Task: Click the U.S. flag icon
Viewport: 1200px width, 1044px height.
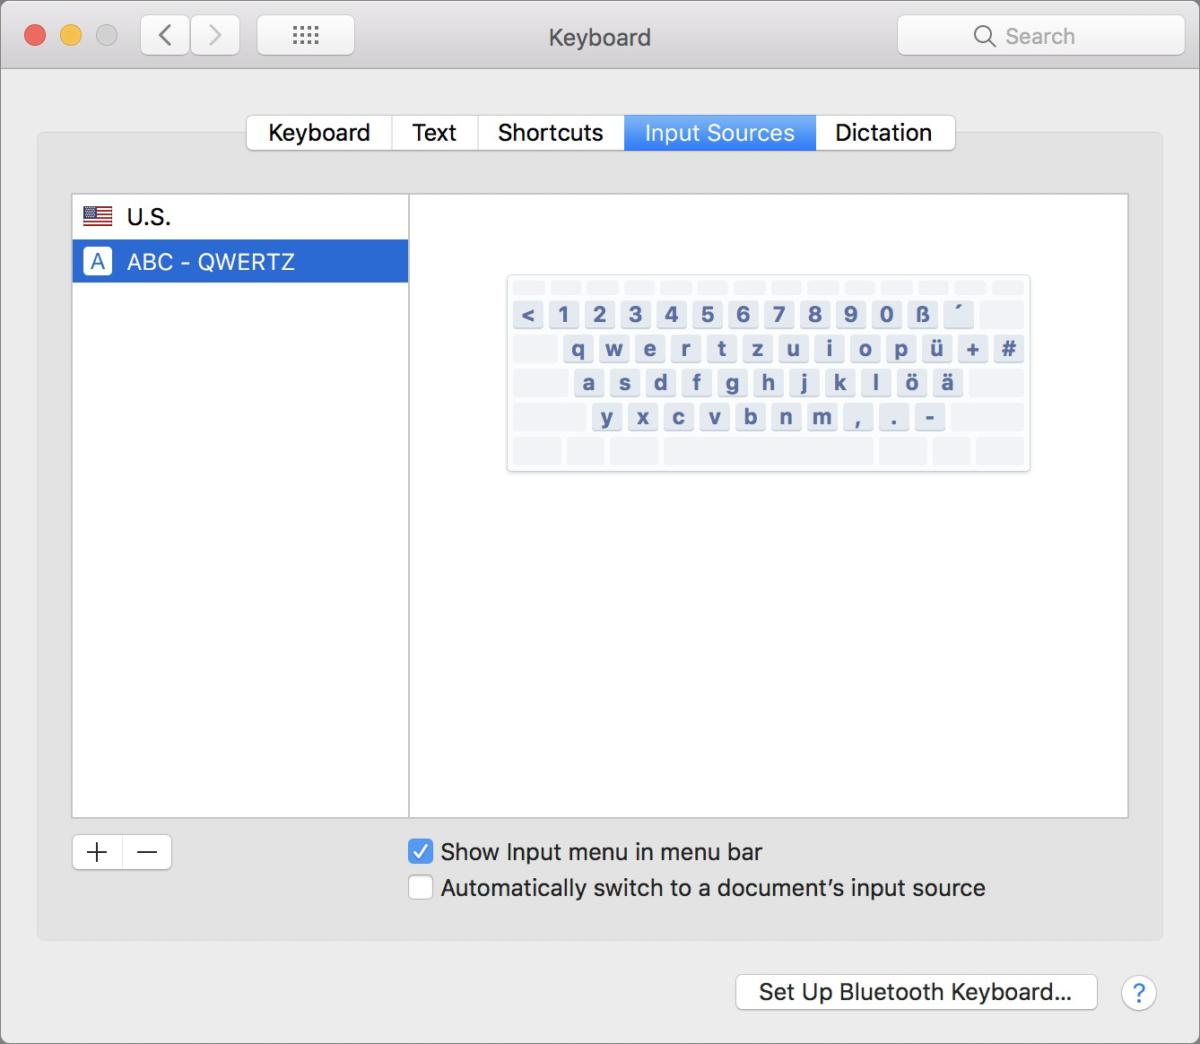Action: (98, 216)
